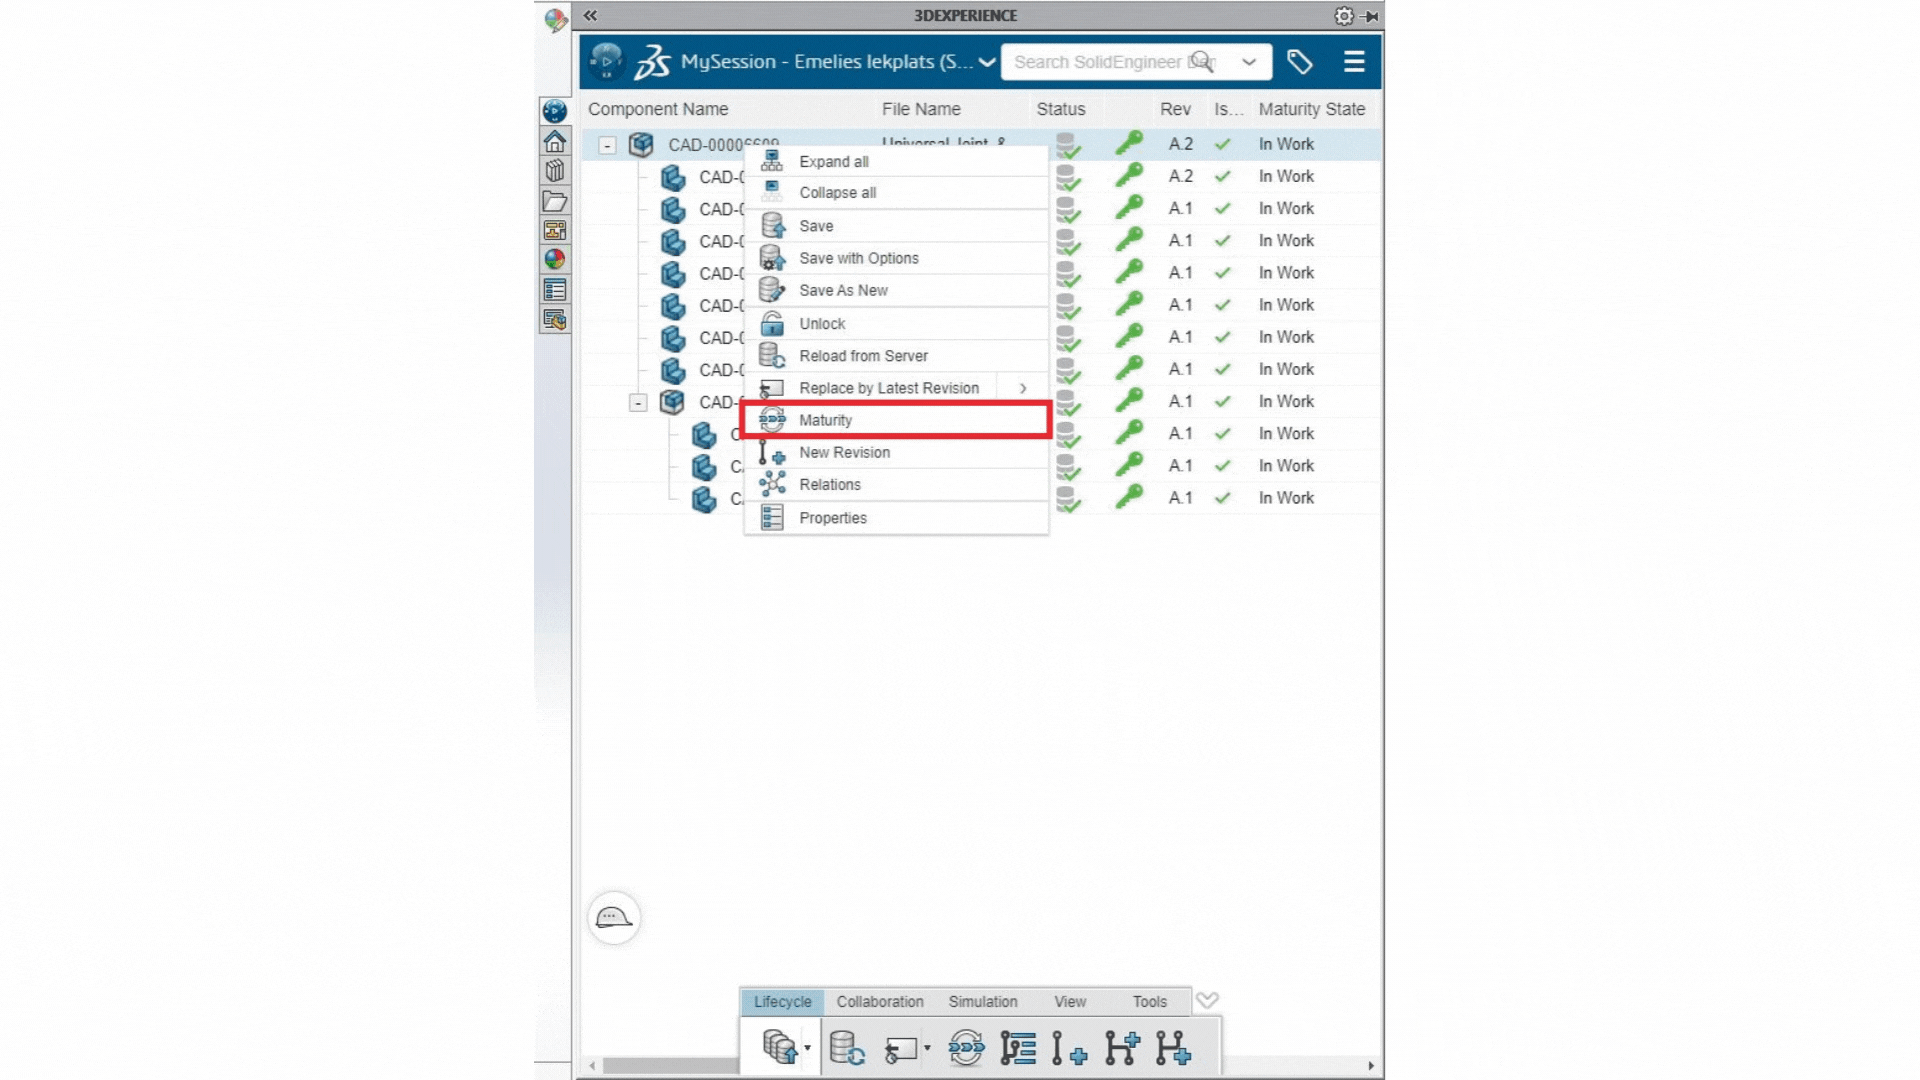The height and width of the screenshot is (1080, 1920).
Task: Open the settings gear in title bar
Action: 1343,16
